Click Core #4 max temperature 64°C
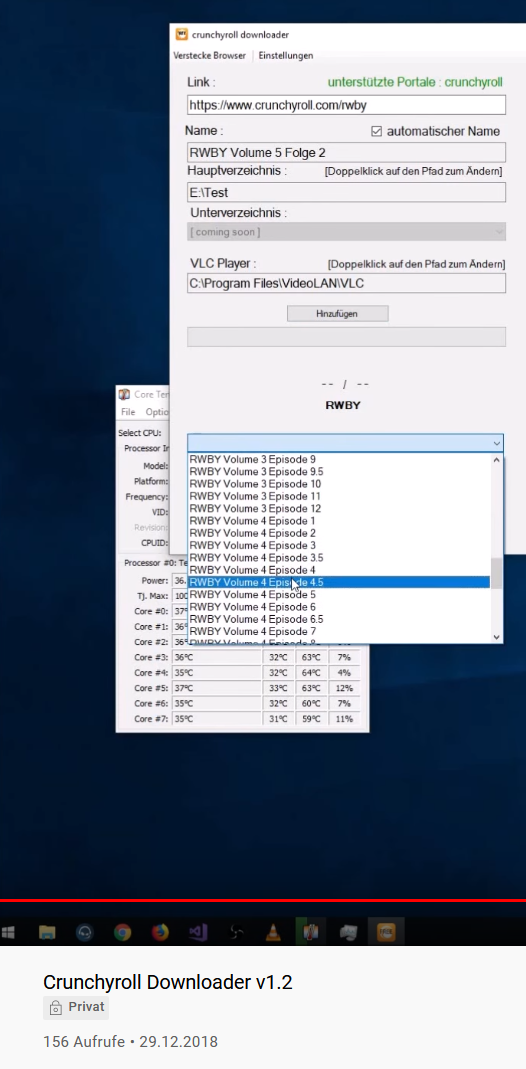The height and width of the screenshot is (1069, 526). [x=311, y=673]
